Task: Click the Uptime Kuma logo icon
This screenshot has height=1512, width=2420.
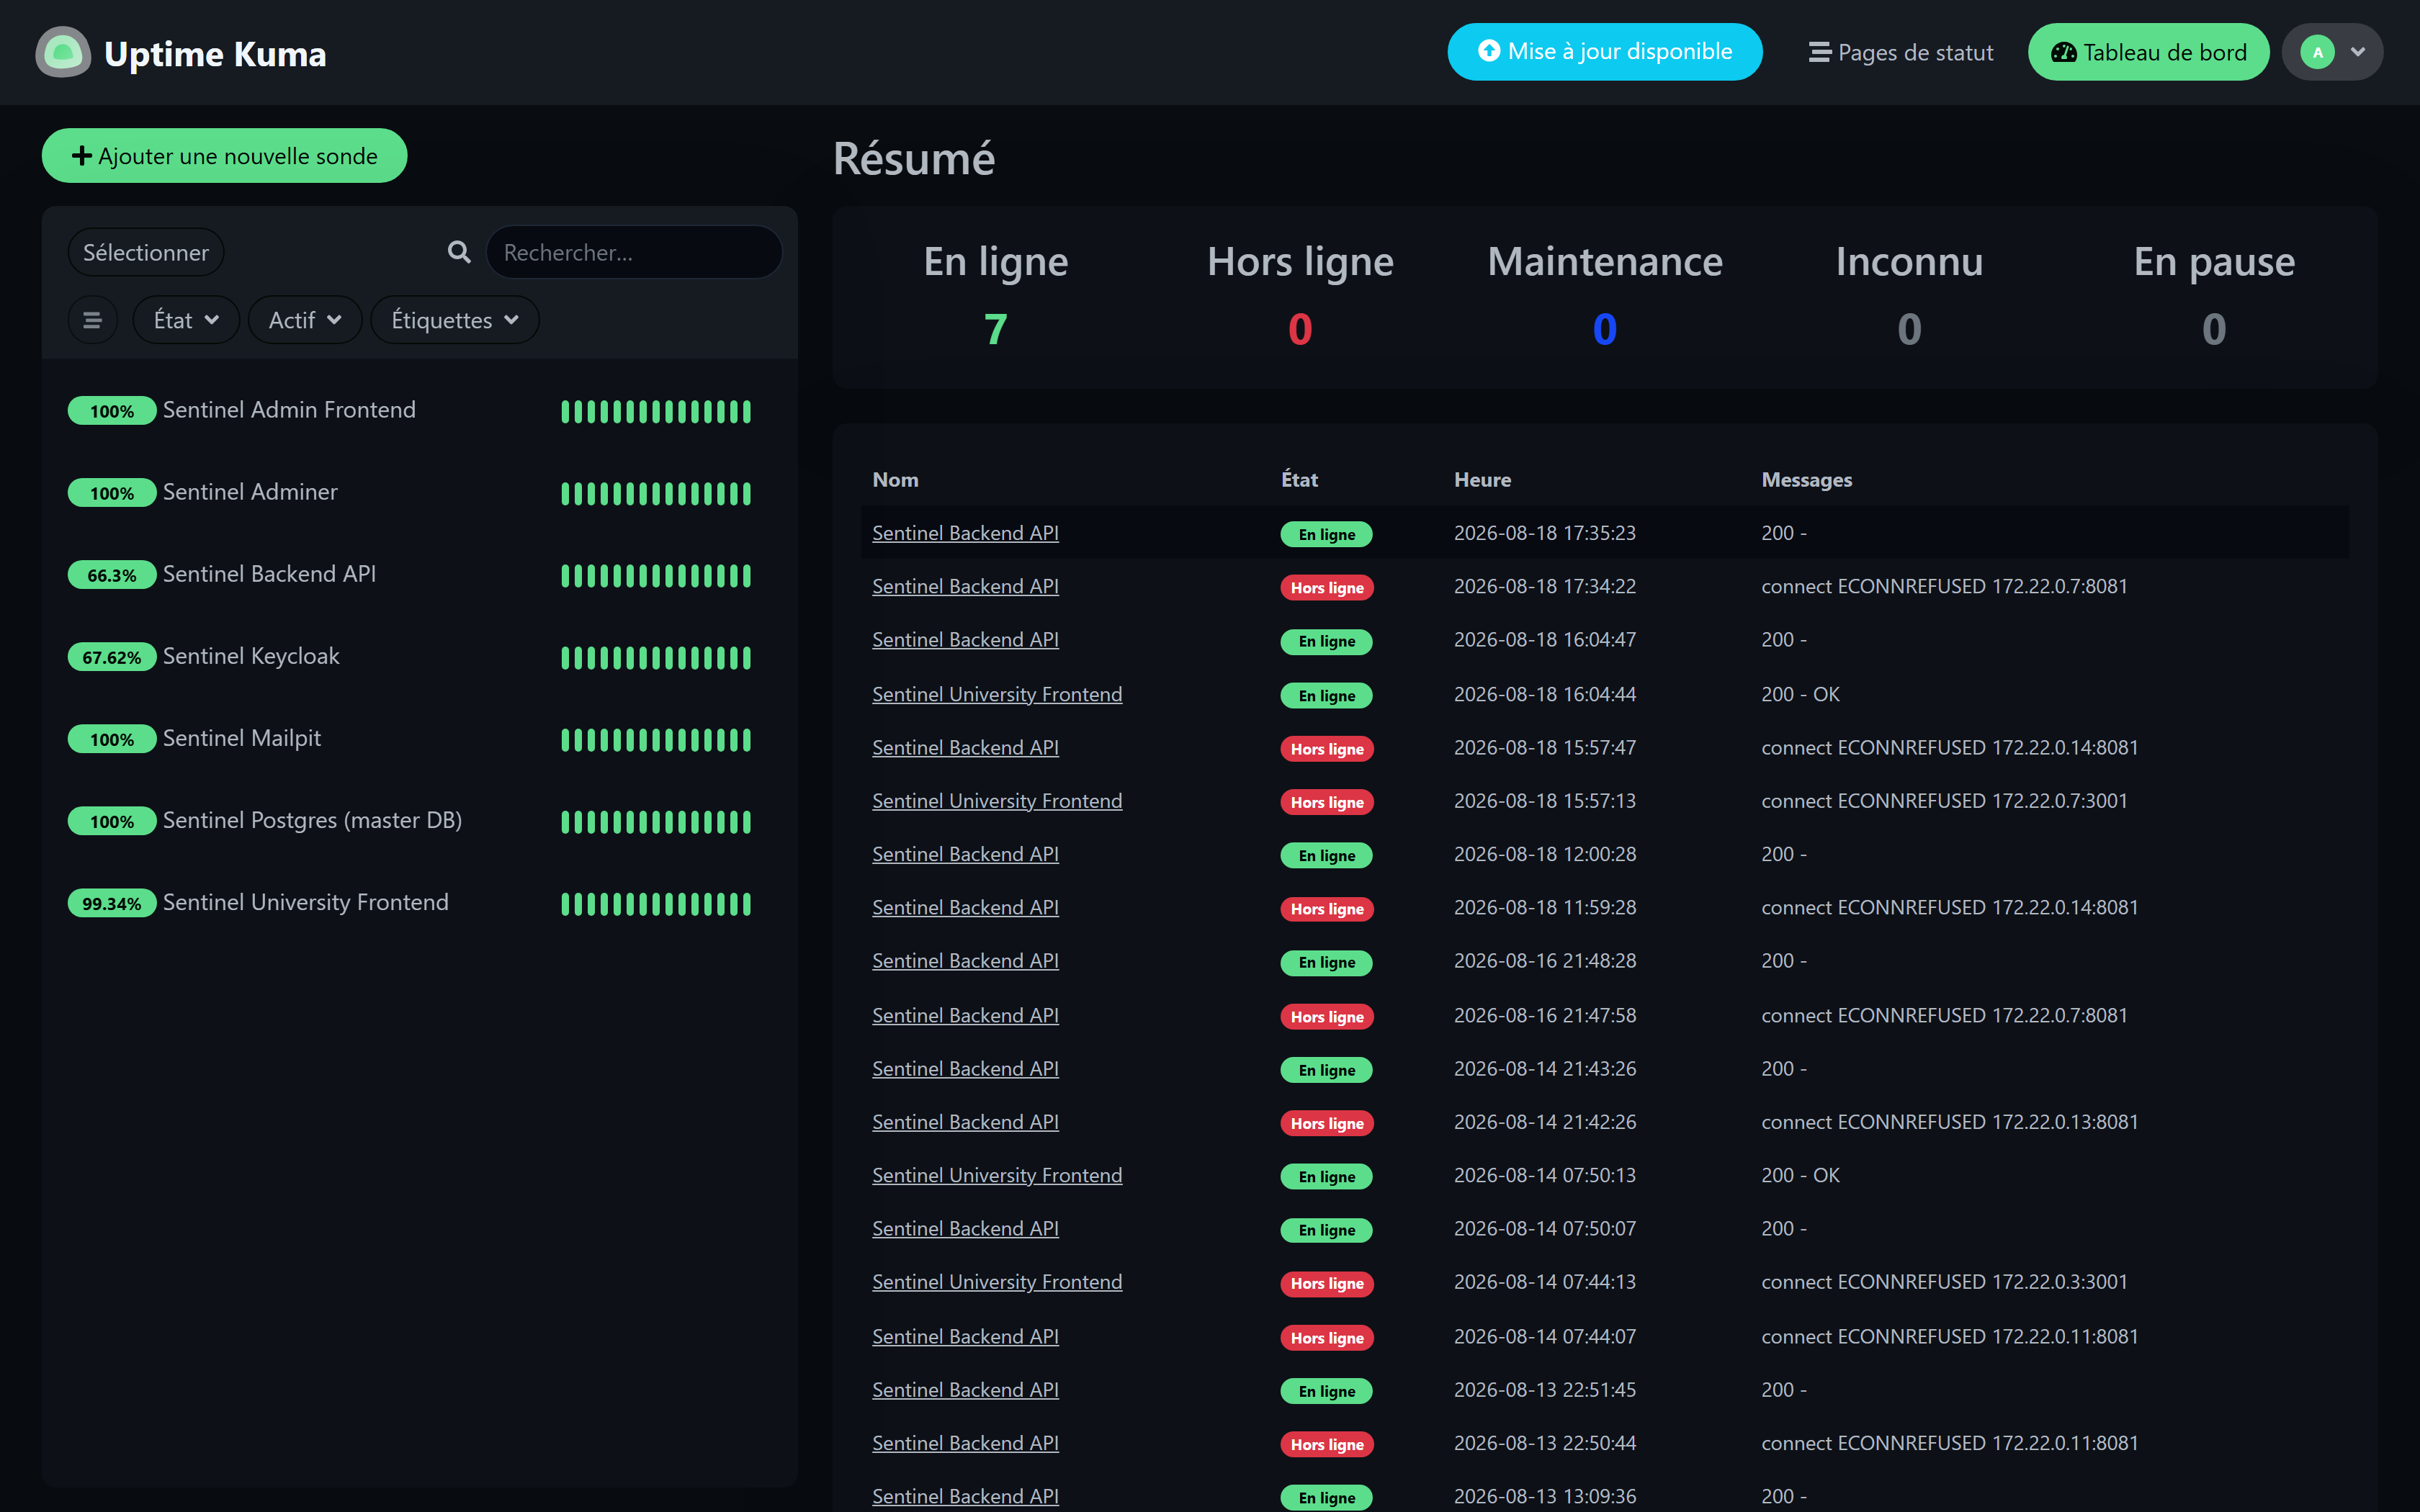Action: point(63,52)
